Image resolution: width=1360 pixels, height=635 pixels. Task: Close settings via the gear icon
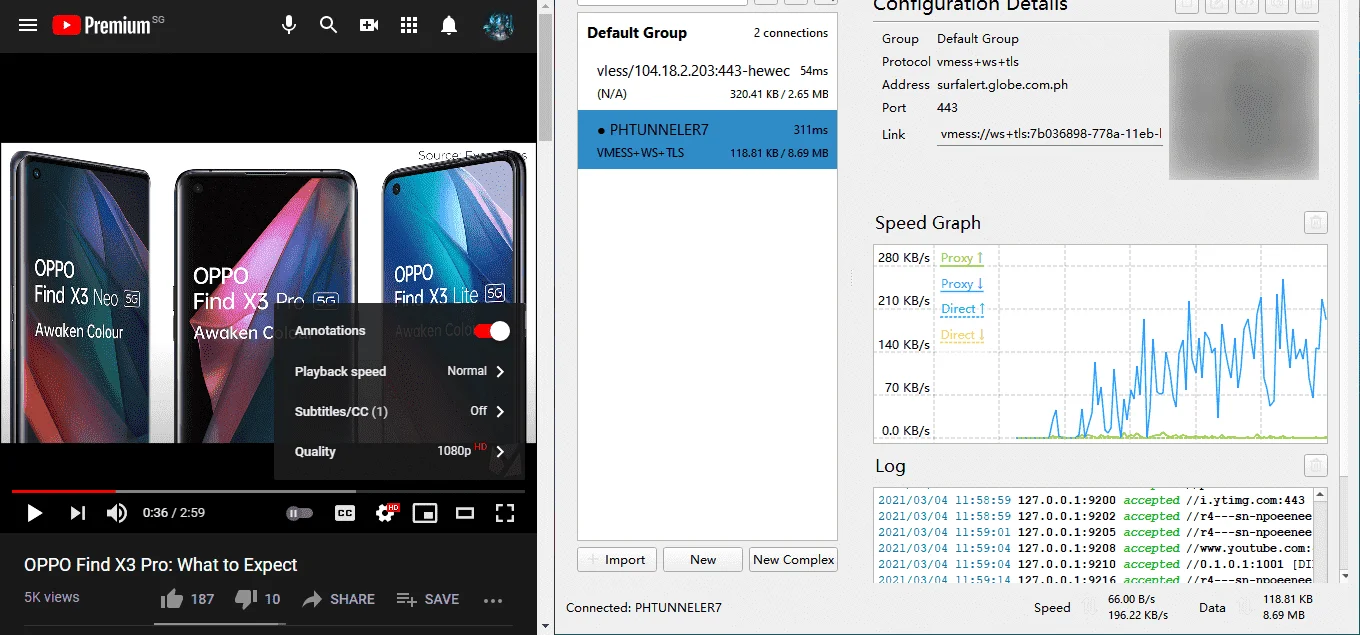(385, 513)
